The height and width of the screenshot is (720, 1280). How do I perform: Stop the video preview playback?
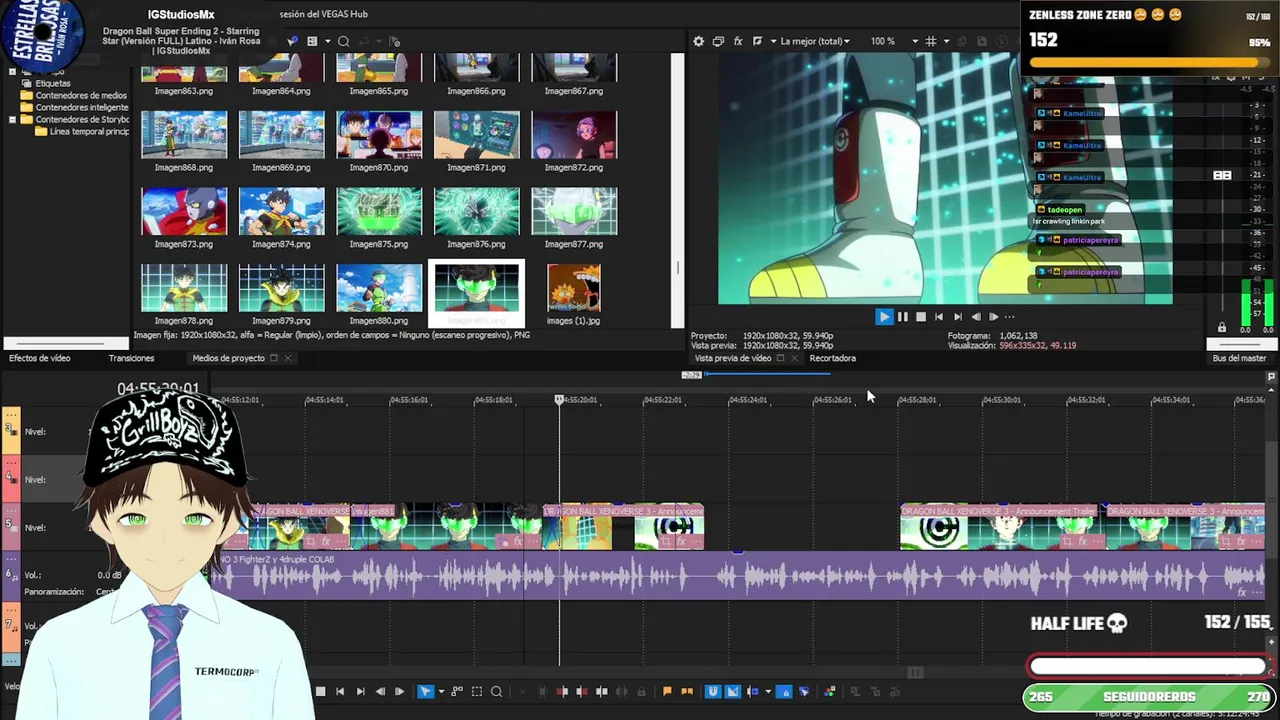click(x=921, y=316)
